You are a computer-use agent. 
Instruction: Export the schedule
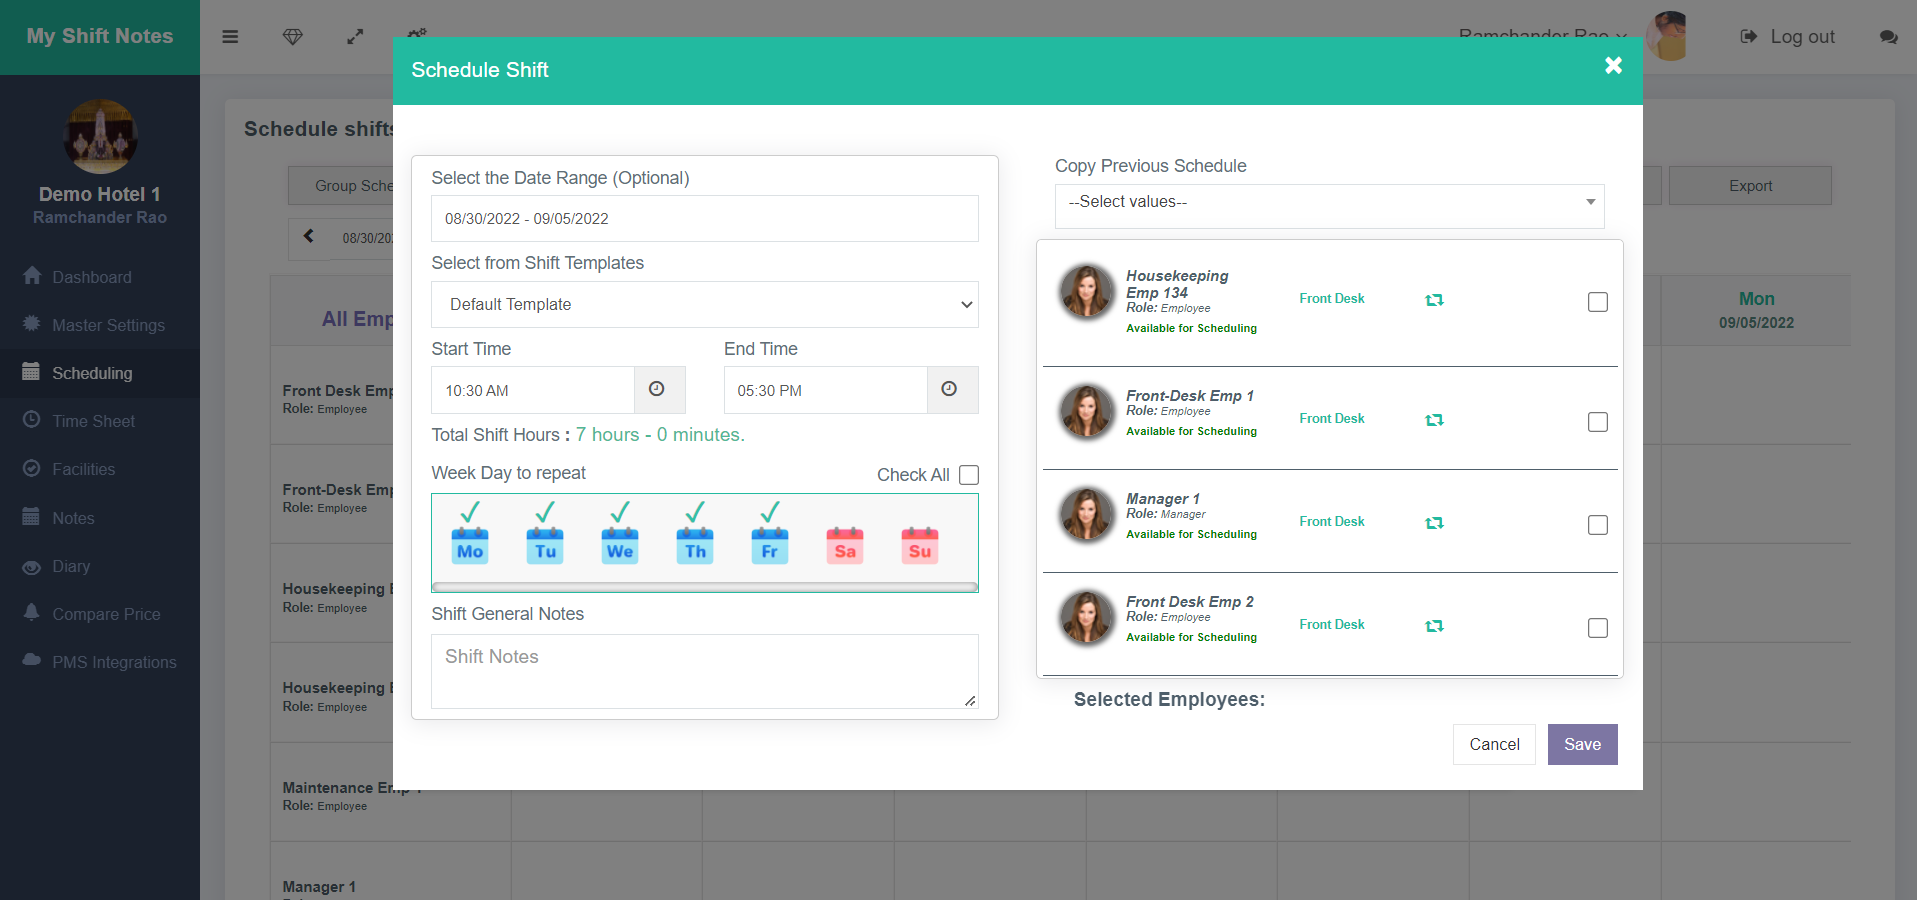[1749, 185]
